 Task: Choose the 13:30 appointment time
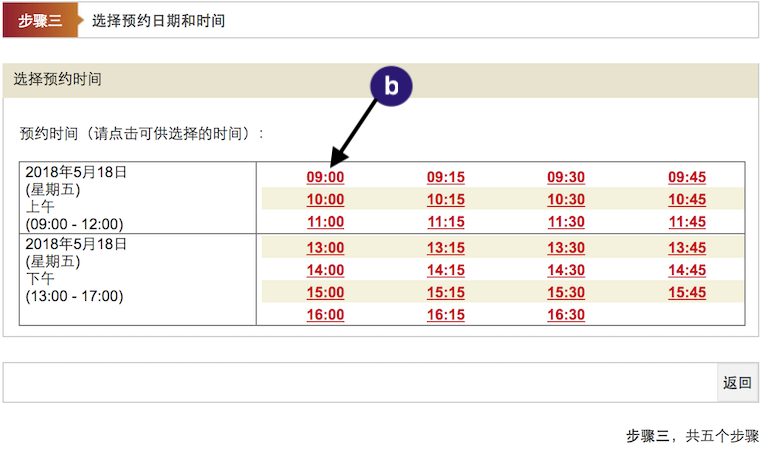coord(566,248)
